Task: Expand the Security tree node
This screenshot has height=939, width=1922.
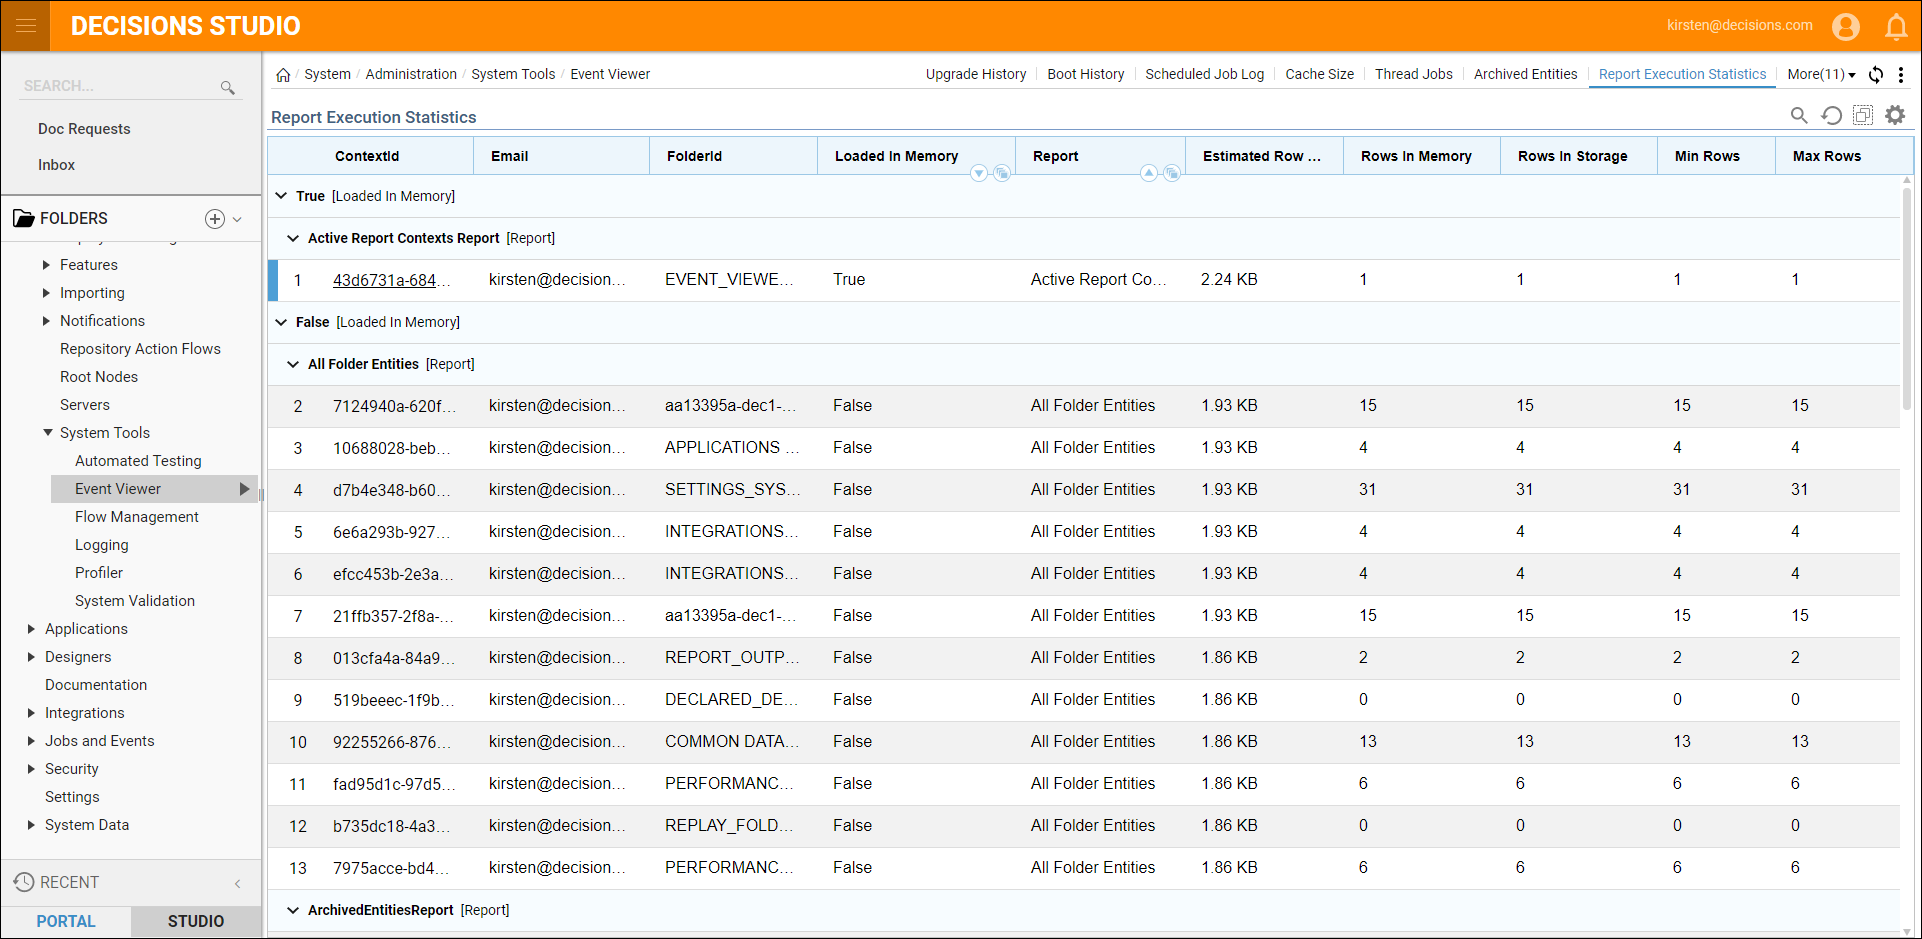Action: [31, 769]
